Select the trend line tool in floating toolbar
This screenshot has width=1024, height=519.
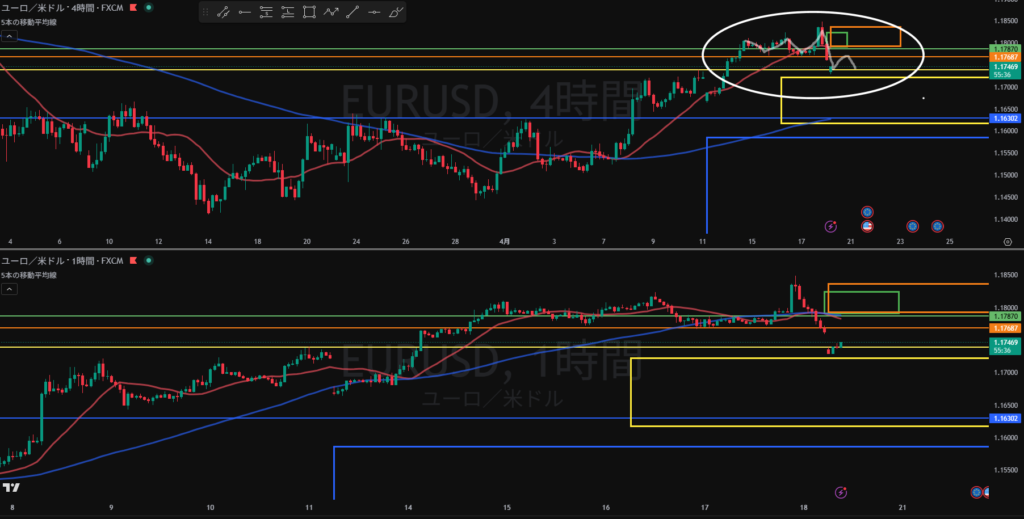222,12
